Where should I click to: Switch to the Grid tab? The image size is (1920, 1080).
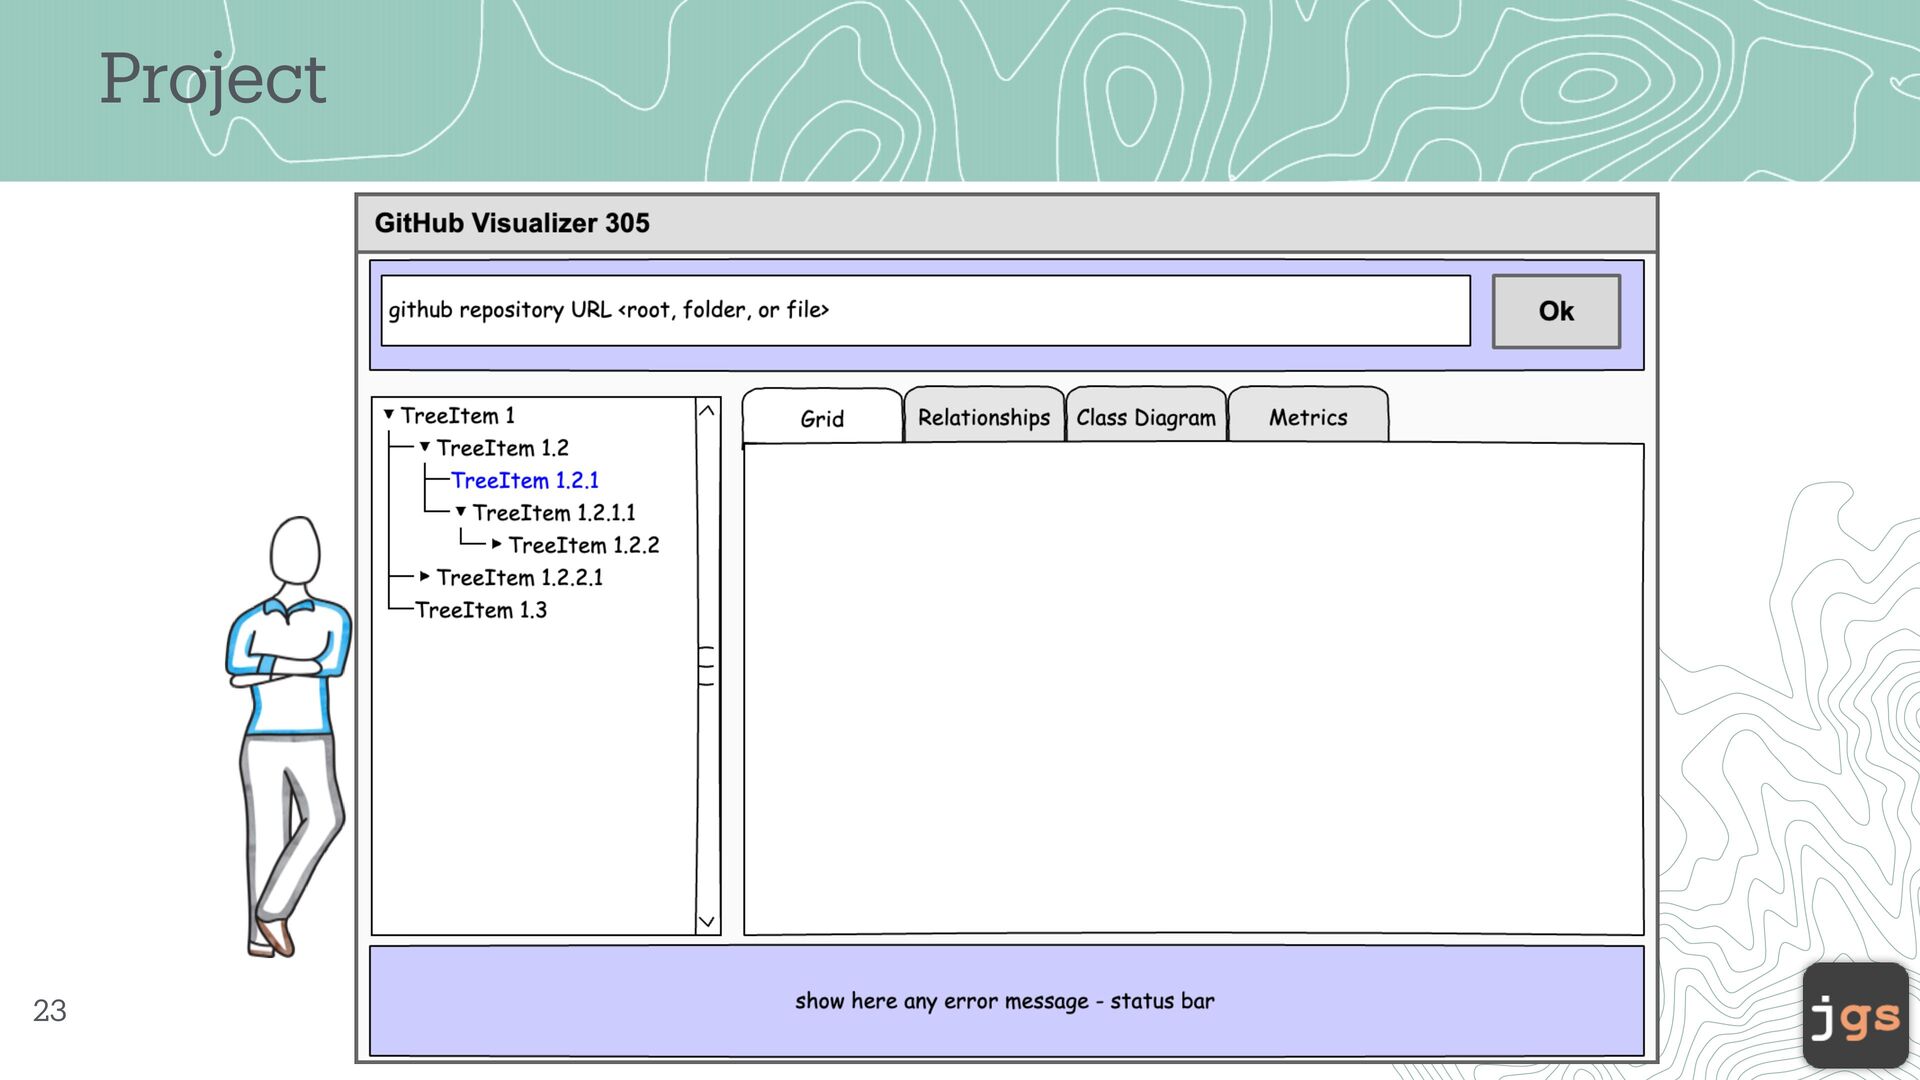point(822,418)
